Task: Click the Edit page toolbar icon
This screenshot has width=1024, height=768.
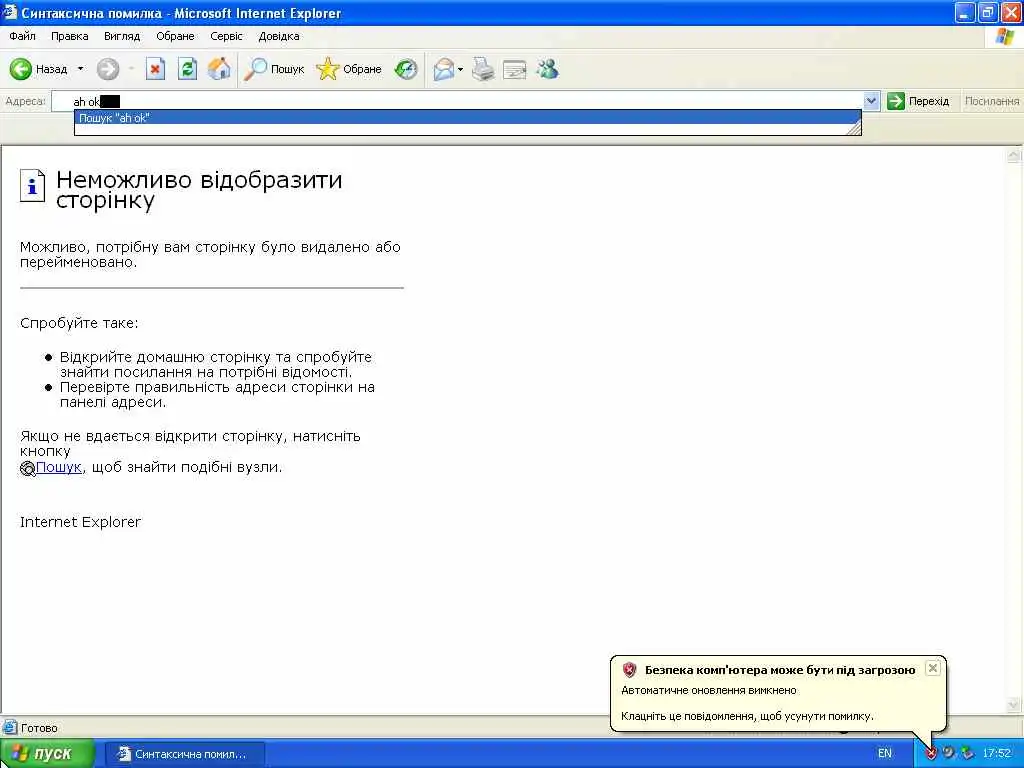Action: coord(515,69)
